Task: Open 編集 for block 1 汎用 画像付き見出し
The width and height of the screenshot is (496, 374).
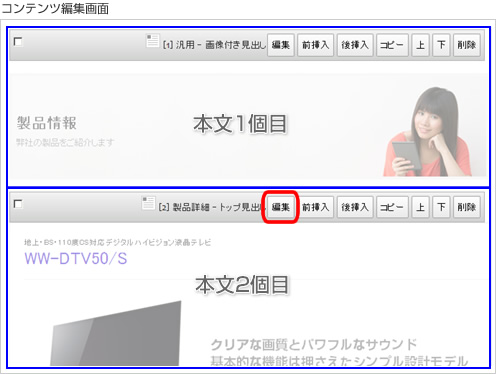Action: (281, 45)
